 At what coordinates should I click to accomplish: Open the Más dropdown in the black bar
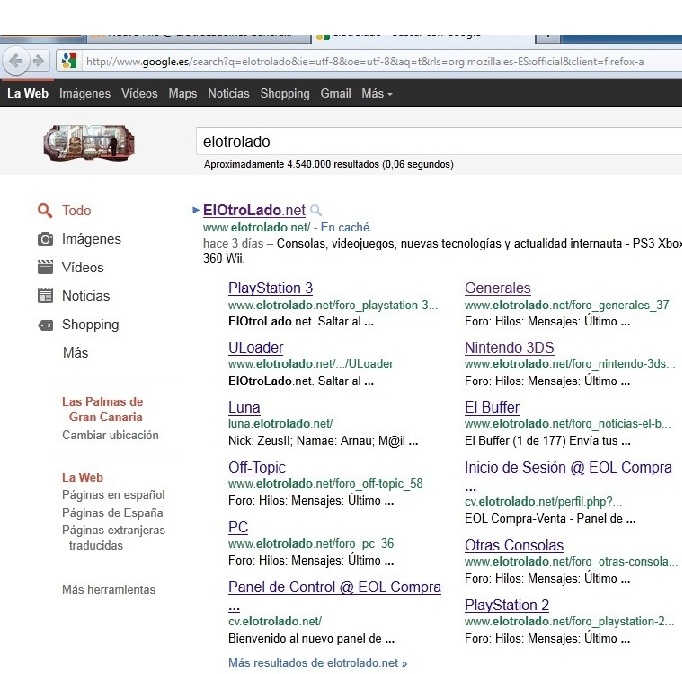(377, 93)
